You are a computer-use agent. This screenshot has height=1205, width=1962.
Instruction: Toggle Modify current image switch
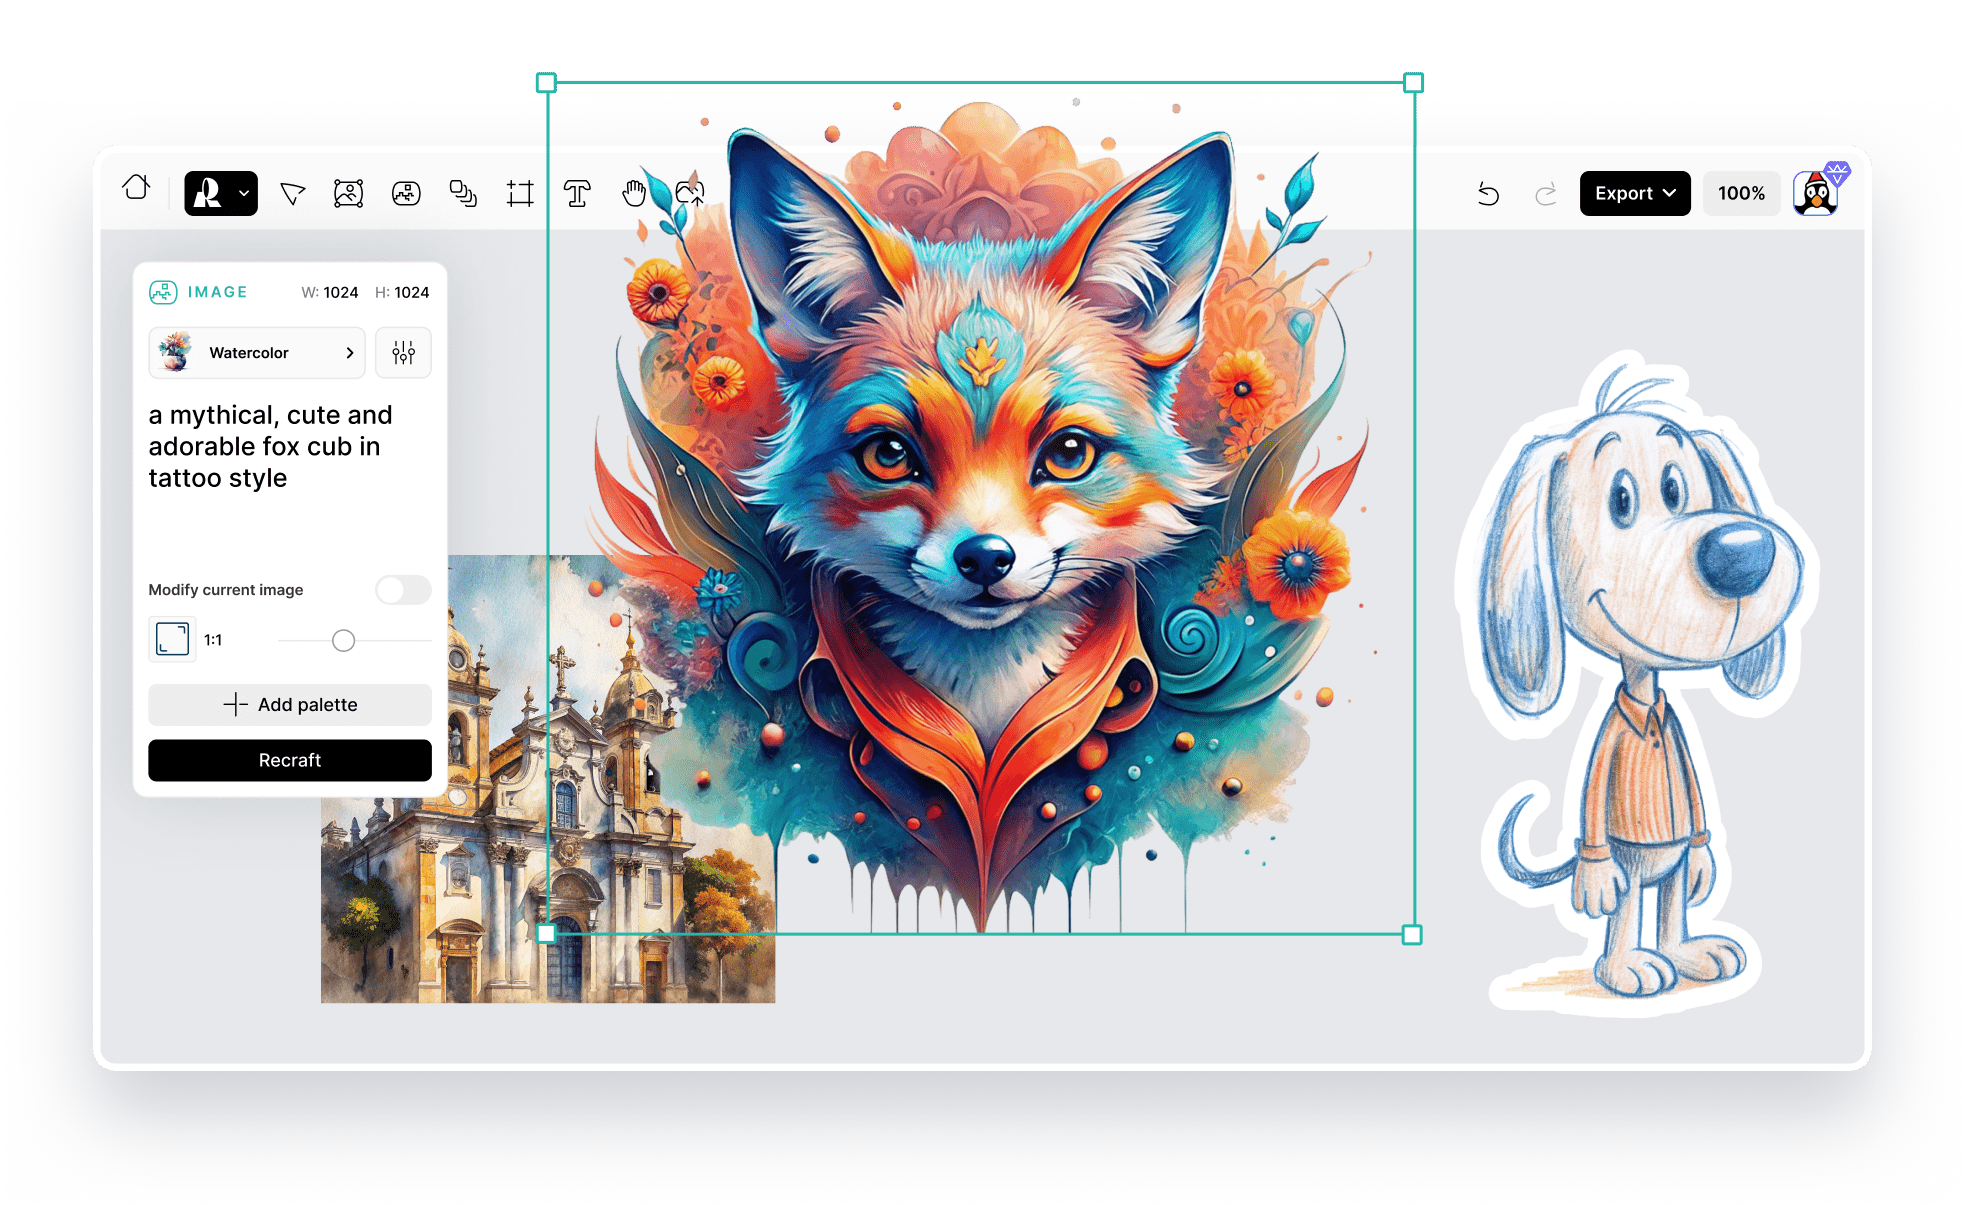(x=403, y=590)
